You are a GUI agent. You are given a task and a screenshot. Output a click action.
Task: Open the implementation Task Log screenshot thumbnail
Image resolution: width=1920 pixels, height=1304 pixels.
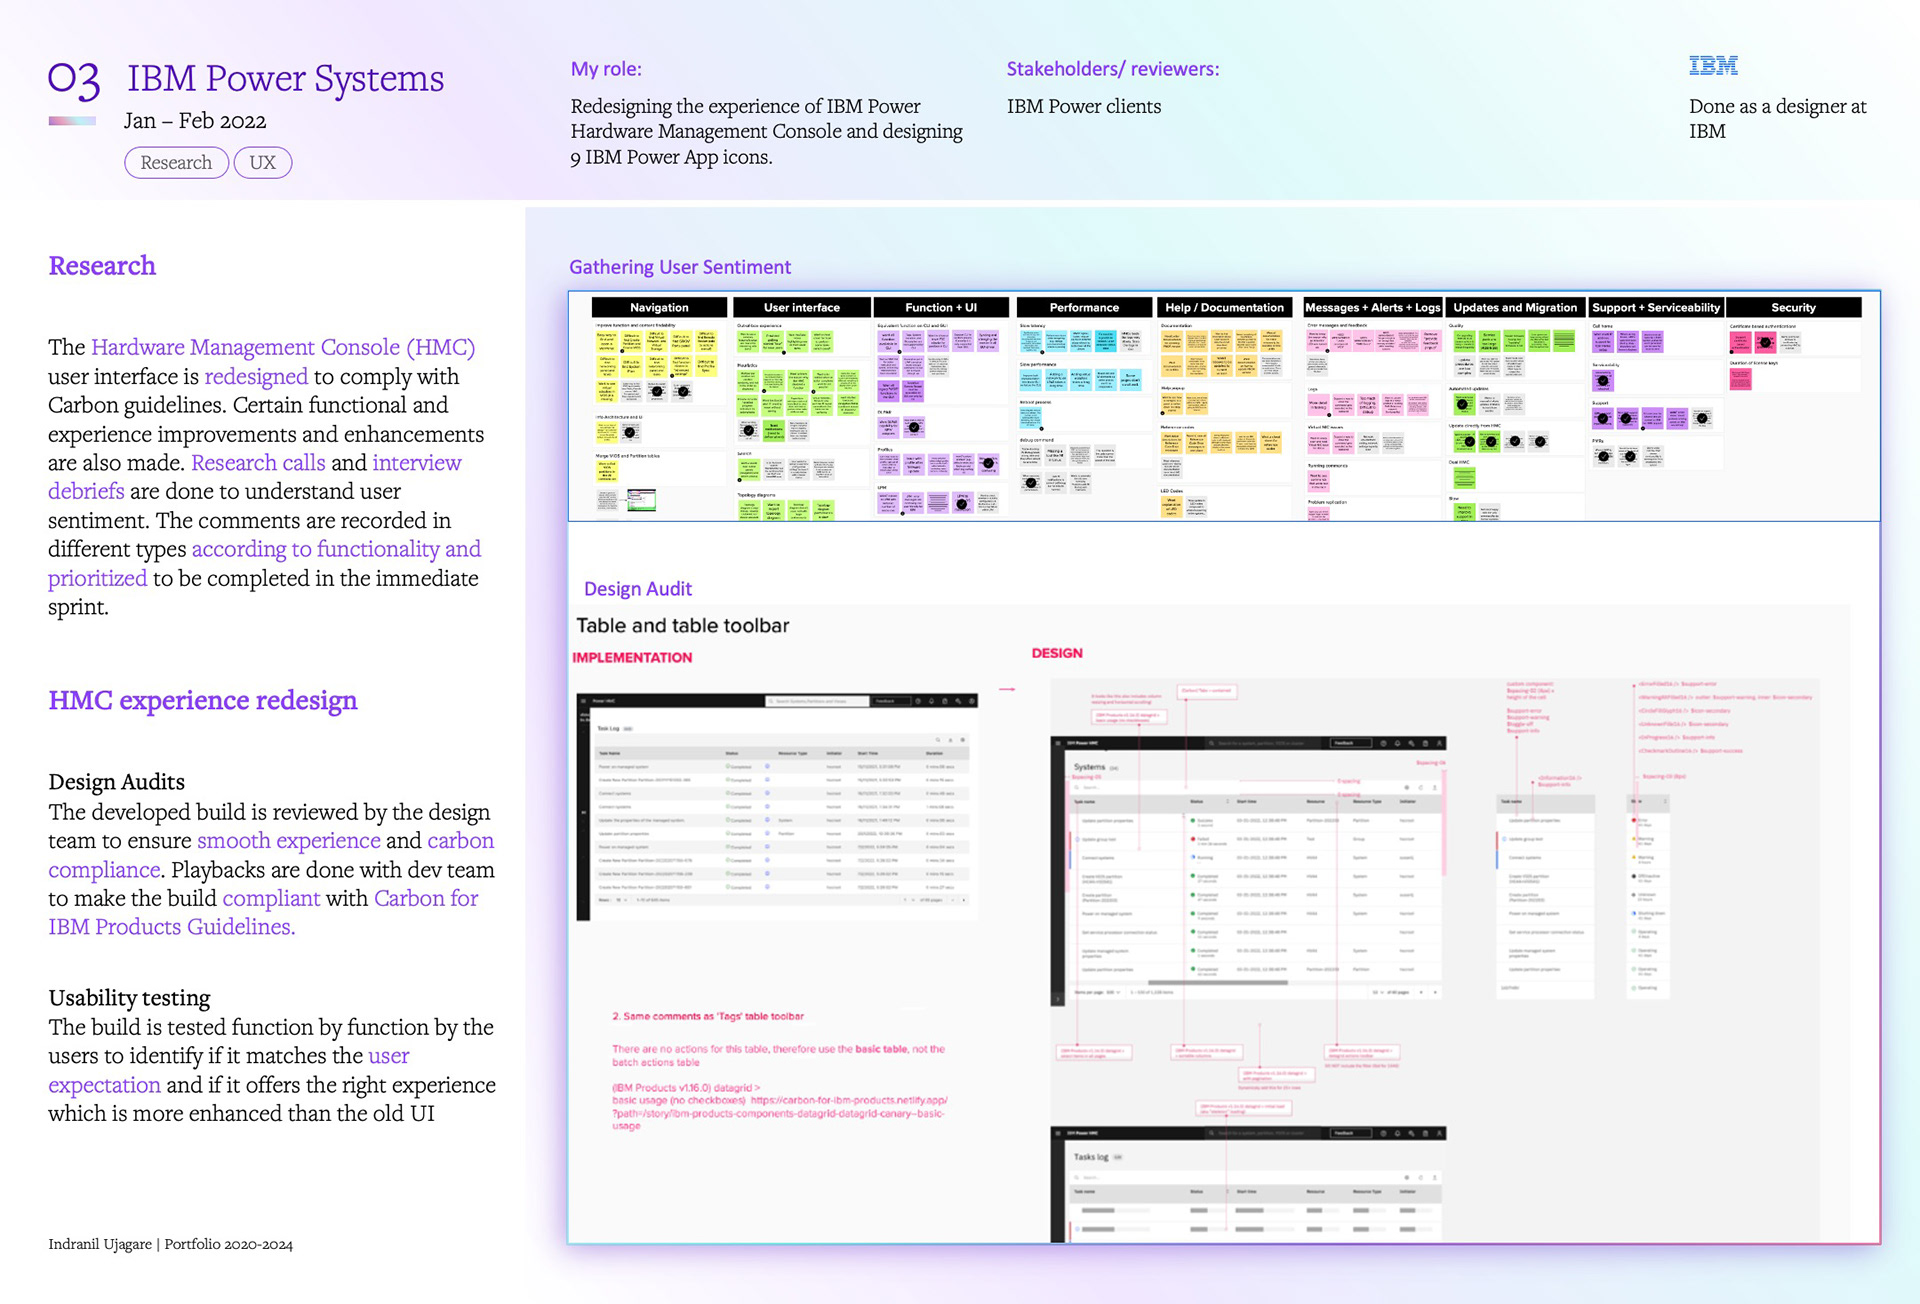pyautogui.click(x=777, y=806)
